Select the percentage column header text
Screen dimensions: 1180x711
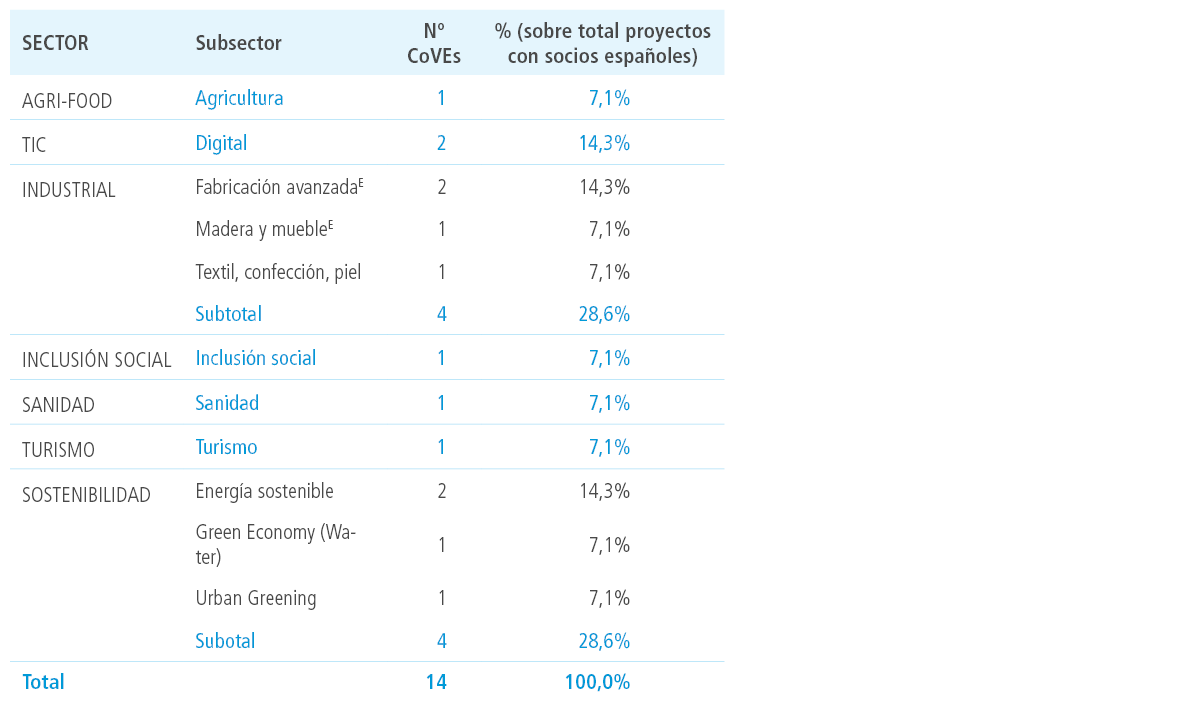click(x=603, y=43)
